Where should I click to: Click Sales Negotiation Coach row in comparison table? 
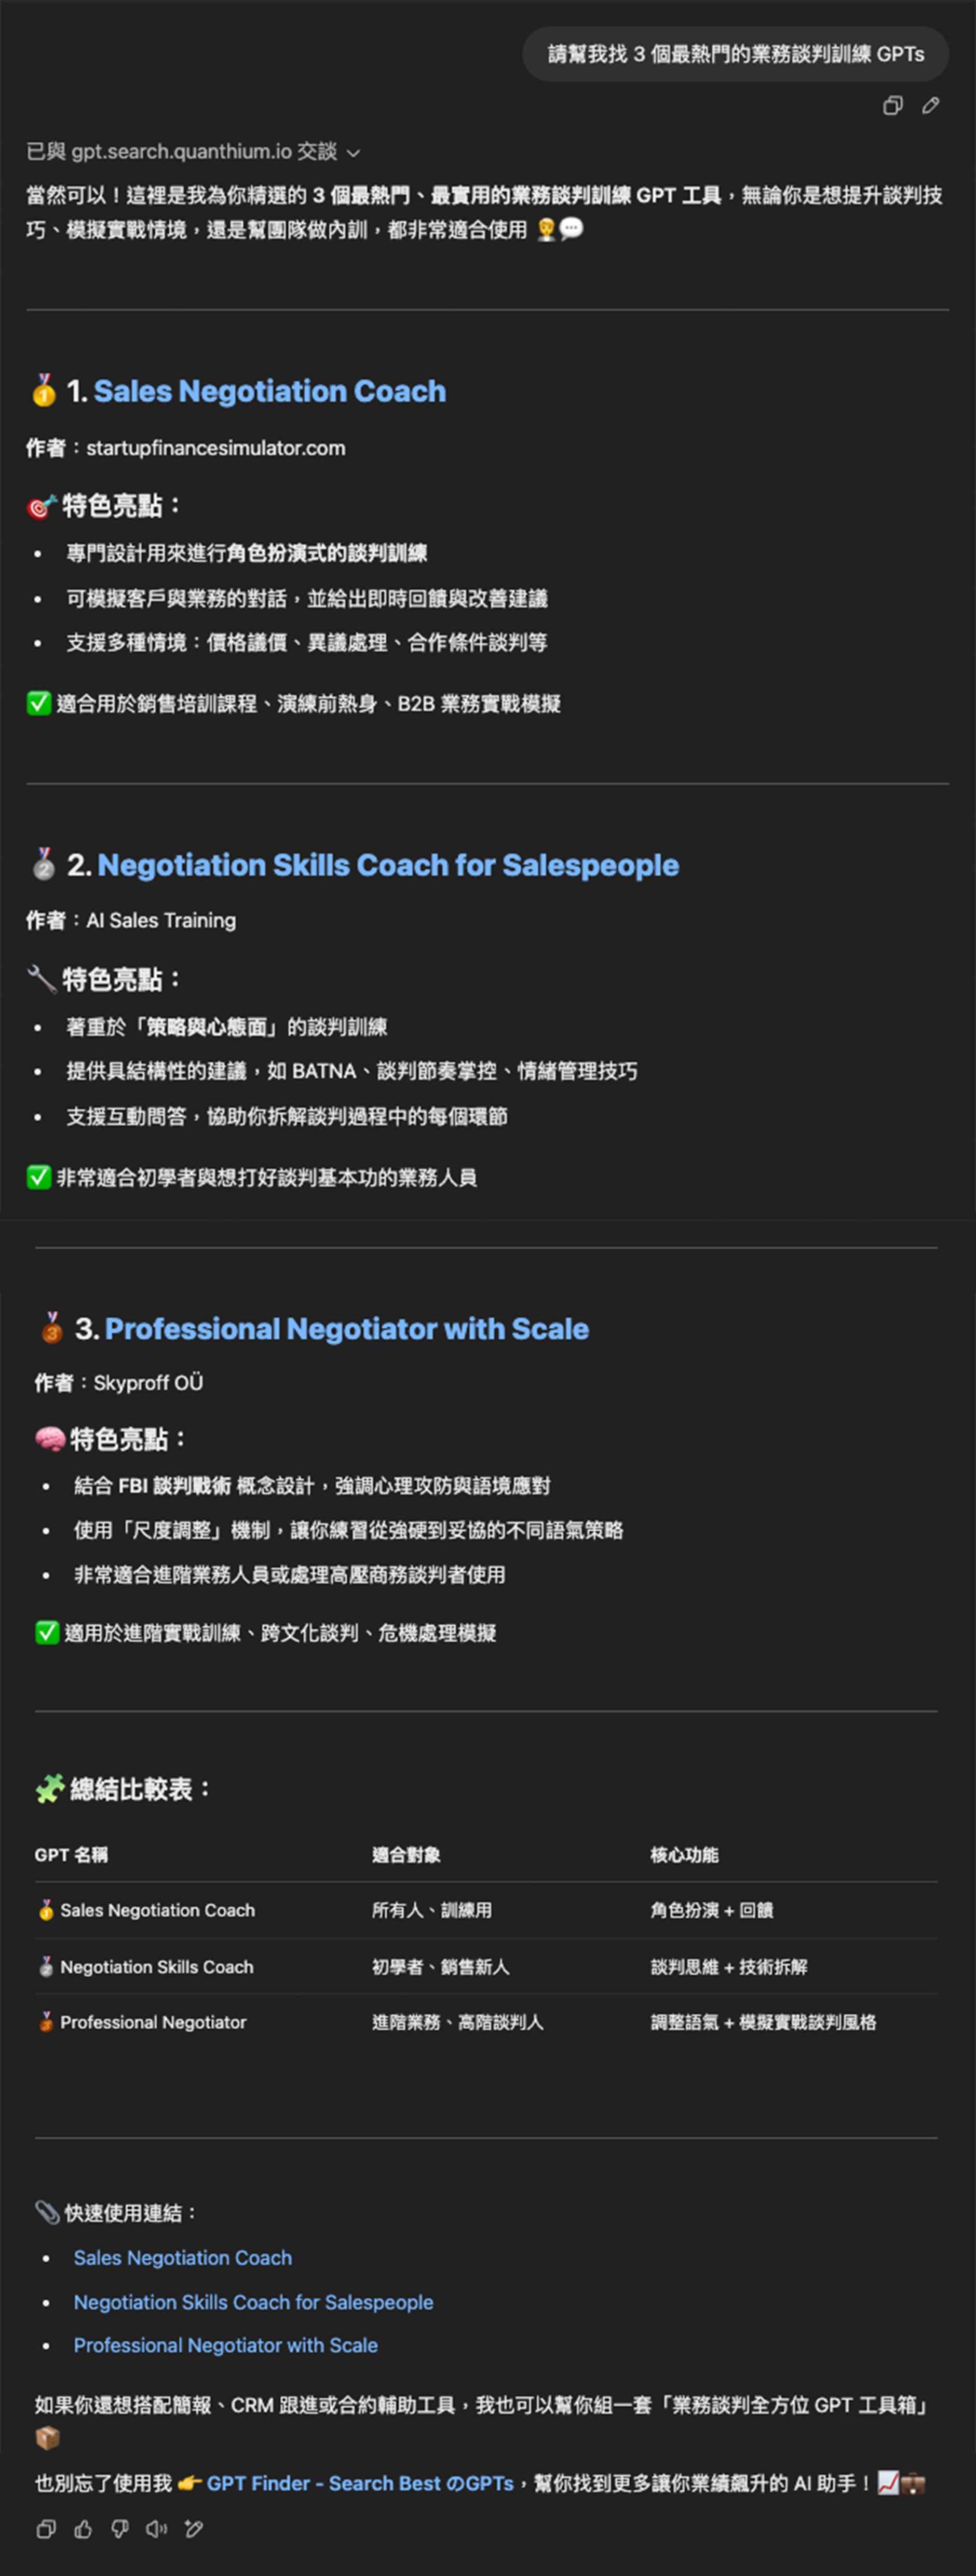[x=486, y=1910]
